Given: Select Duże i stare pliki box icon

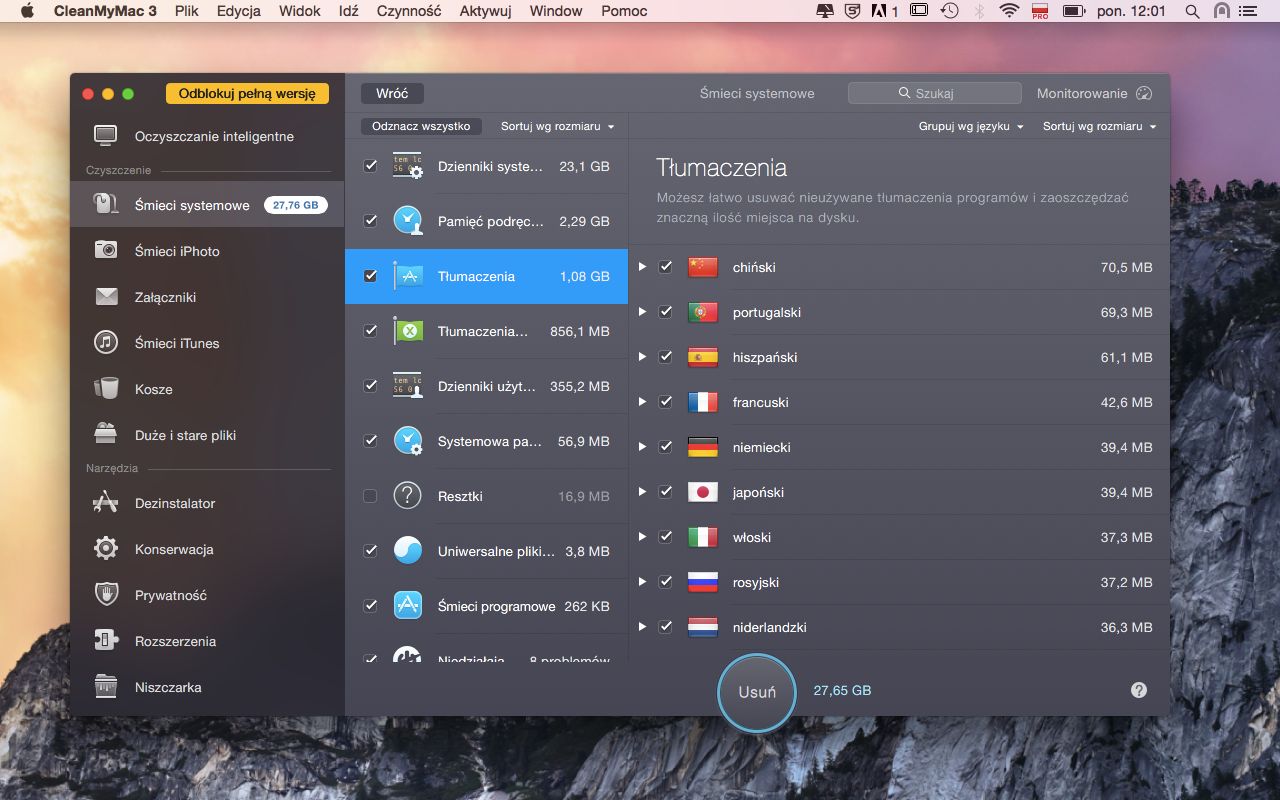Looking at the screenshot, I should 106,435.
